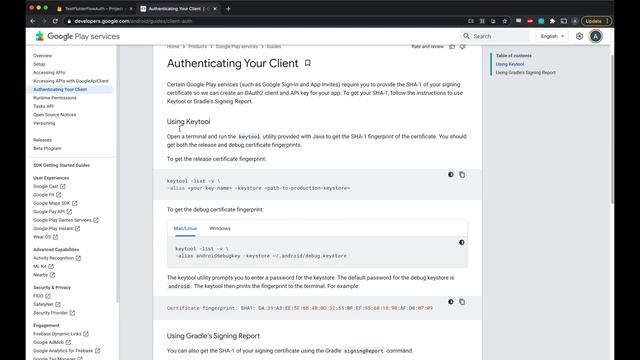Viewport: 640px width, 360px height.
Task: Open Open Source Notices sidebar link
Action: [55, 115]
